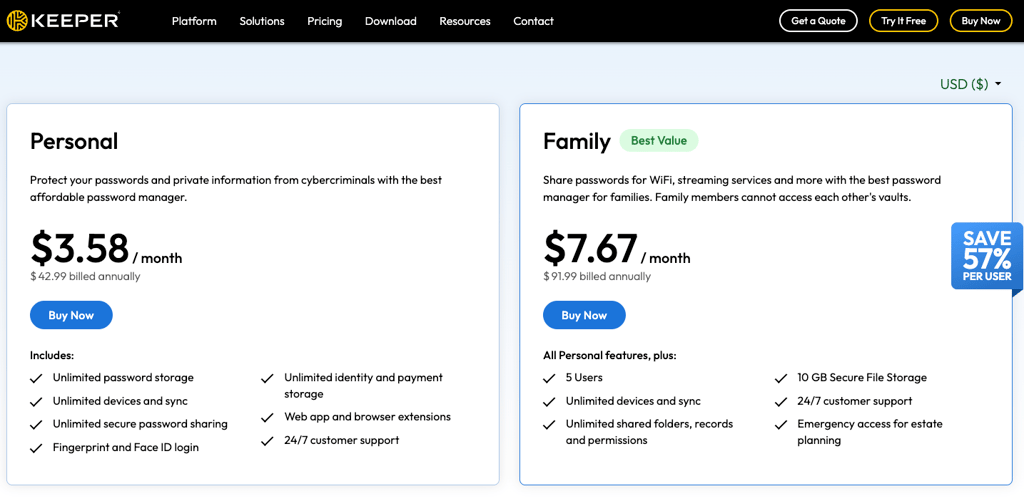Screen dimensions: 1024x501
Task: Click checkmark beside Unlimited password storage
Action: tap(37, 378)
